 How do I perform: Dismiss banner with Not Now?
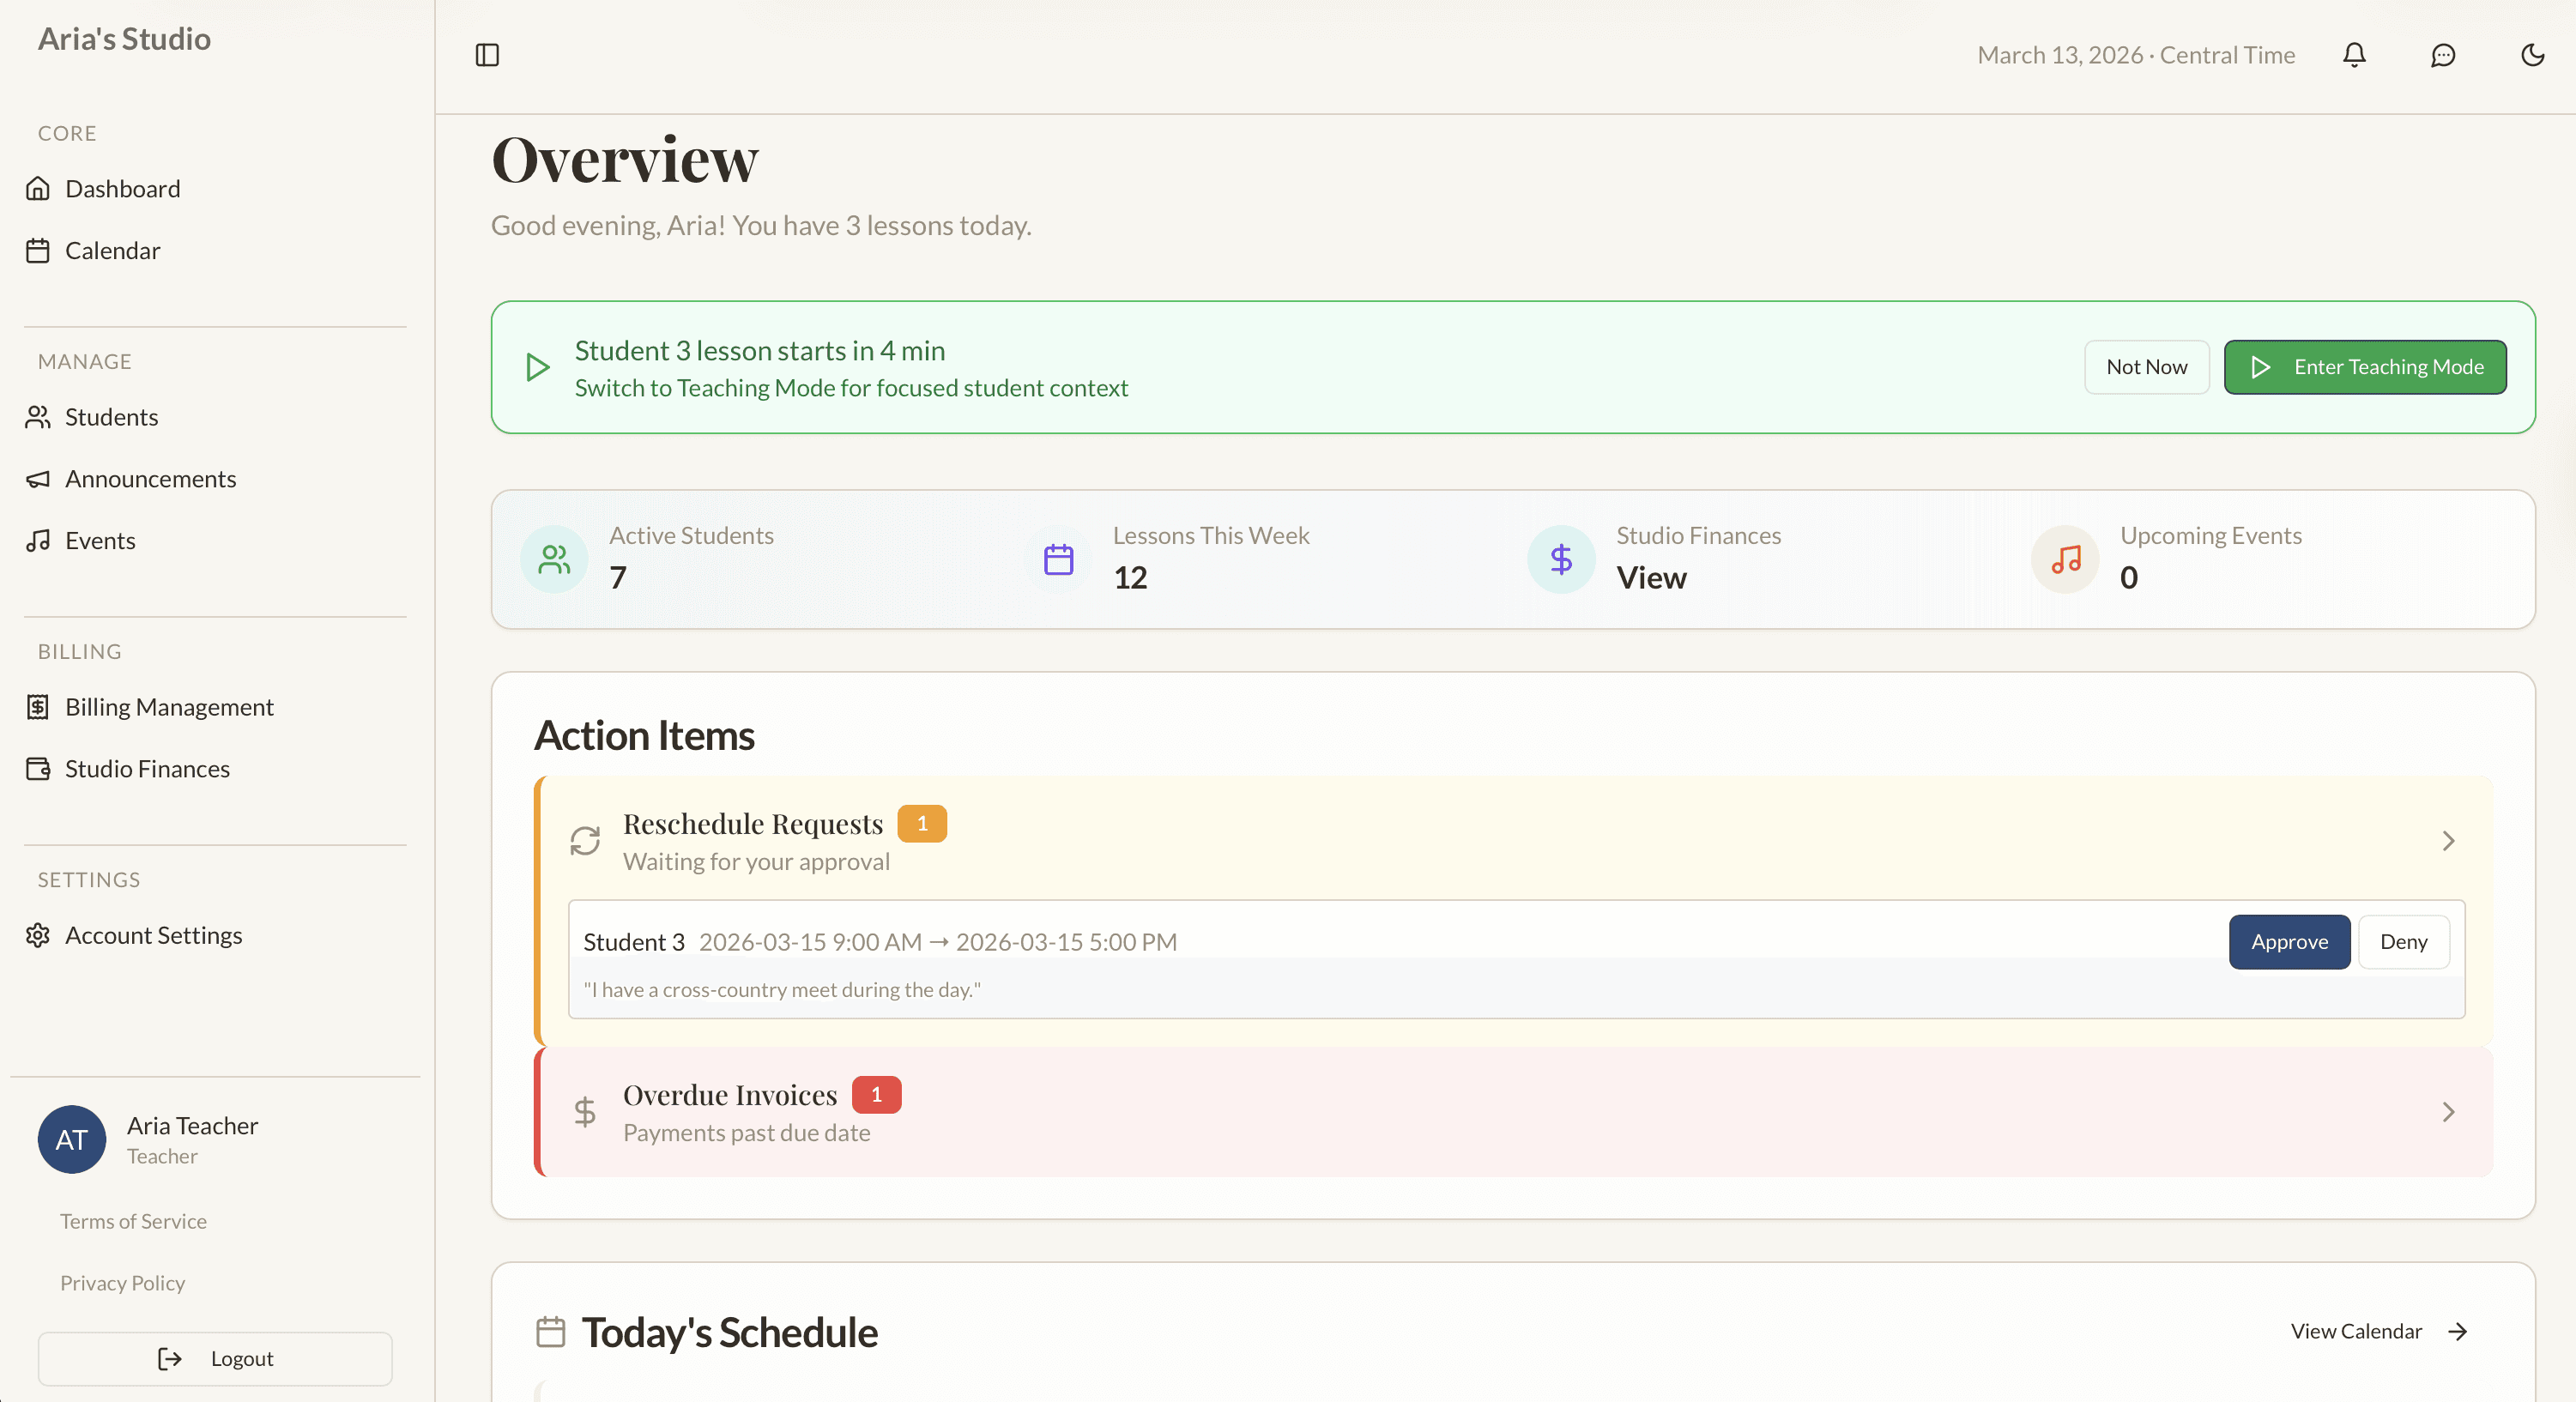point(2145,367)
